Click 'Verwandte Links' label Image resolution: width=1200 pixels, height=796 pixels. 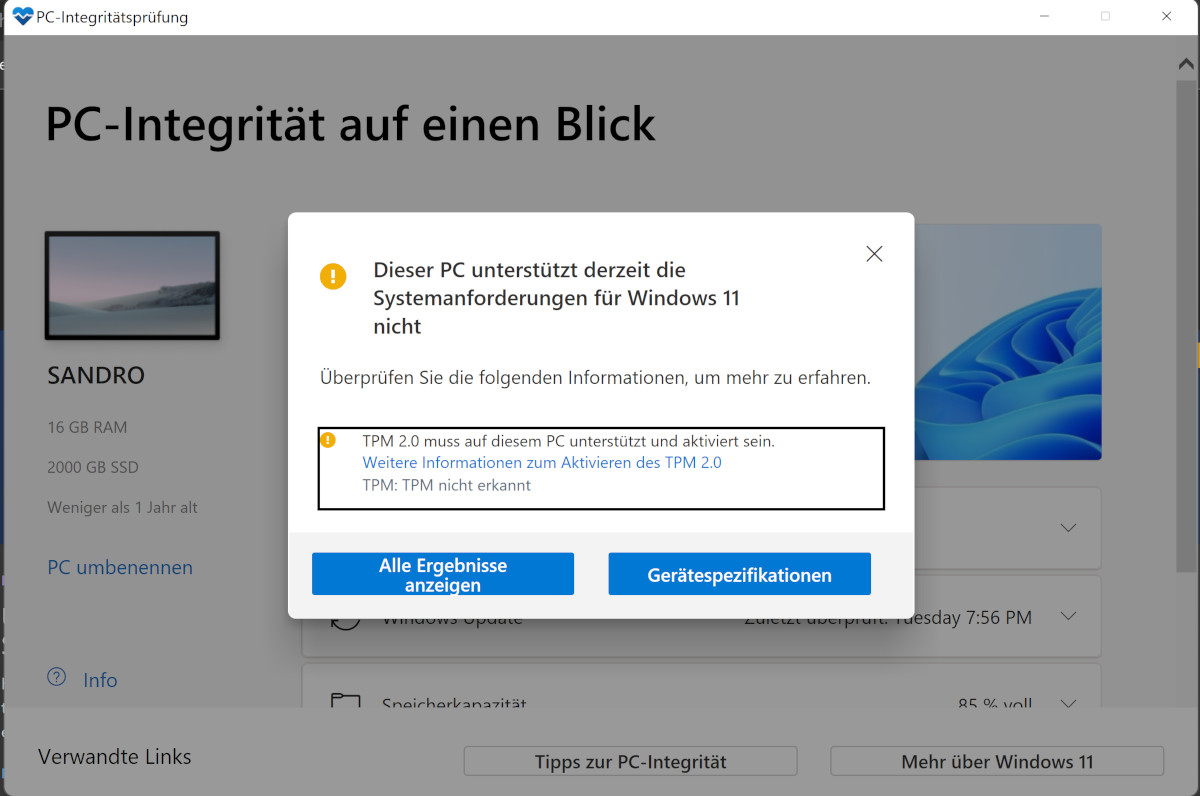[115, 757]
